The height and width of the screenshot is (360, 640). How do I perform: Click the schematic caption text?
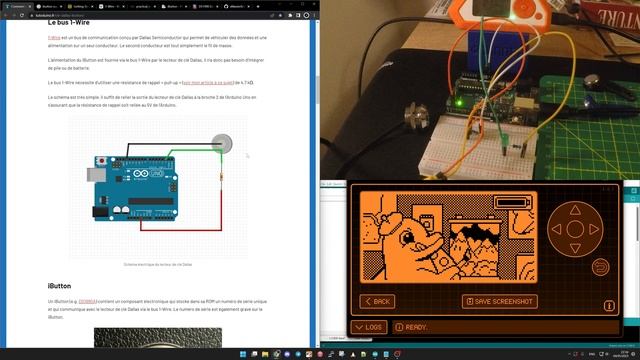158,264
